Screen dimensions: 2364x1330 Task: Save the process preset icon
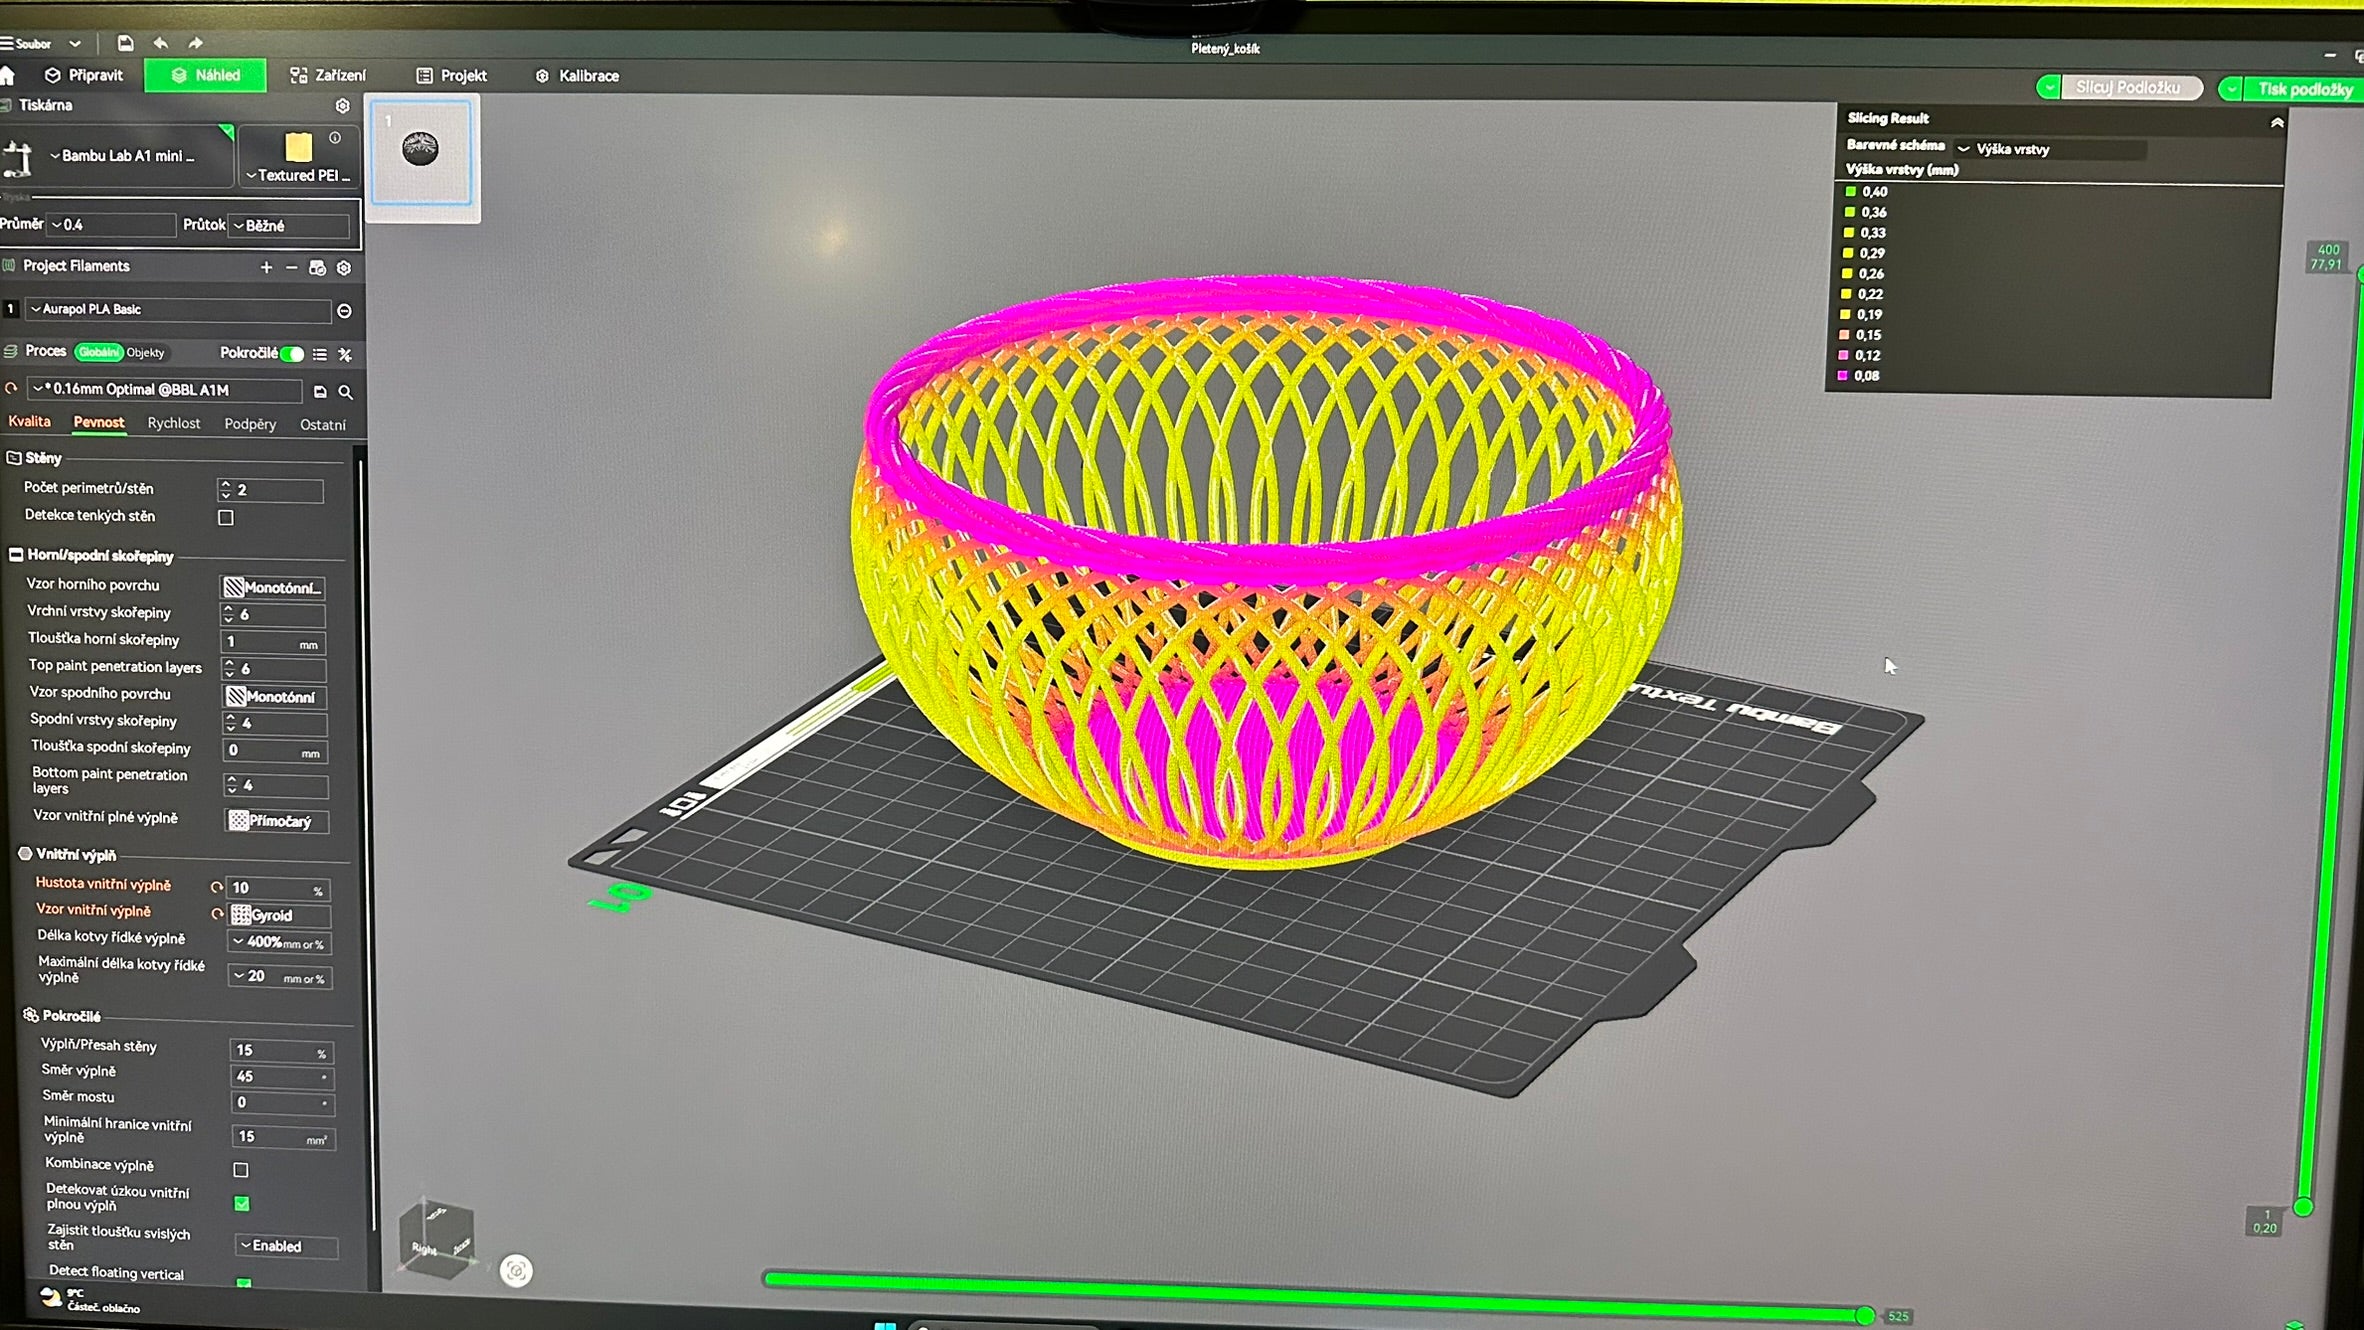(x=320, y=392)
